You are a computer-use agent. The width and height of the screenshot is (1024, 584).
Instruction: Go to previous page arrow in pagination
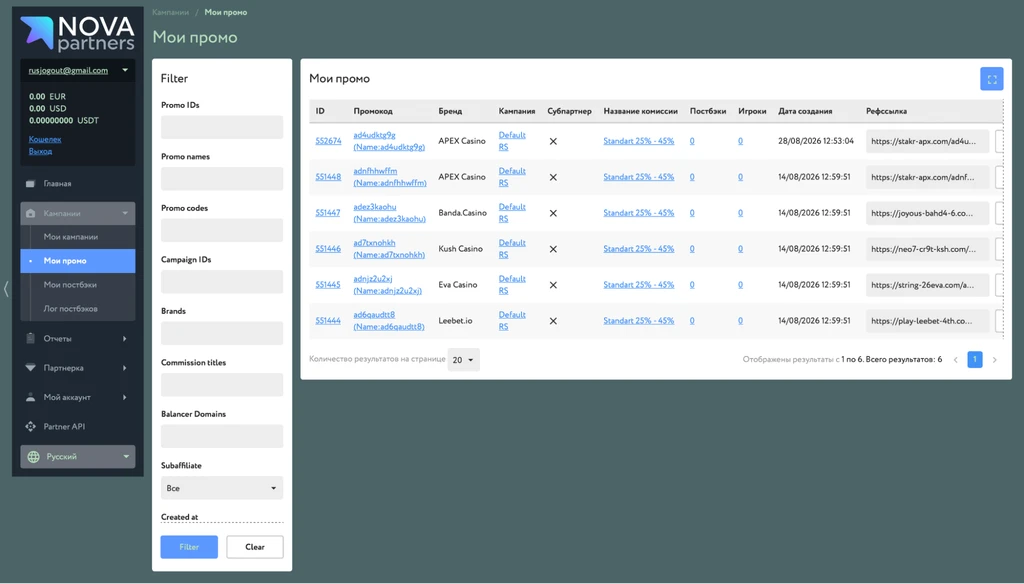point(955,360)
